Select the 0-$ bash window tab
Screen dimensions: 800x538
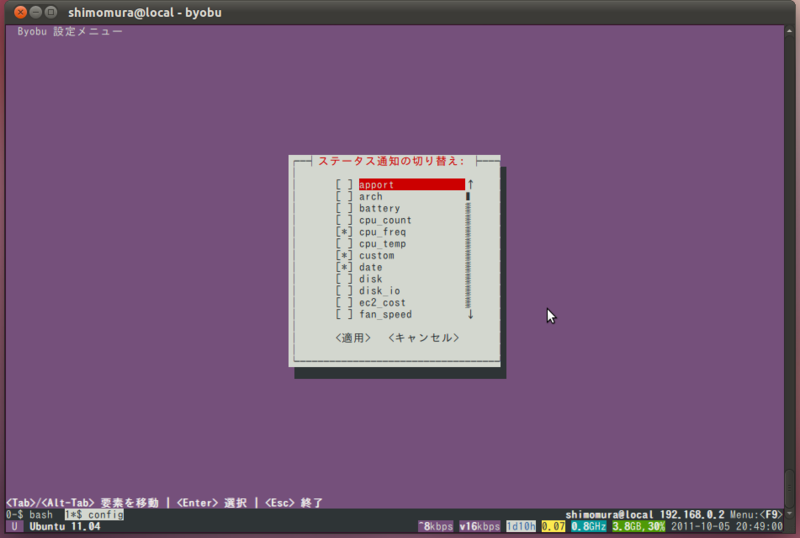29,515
